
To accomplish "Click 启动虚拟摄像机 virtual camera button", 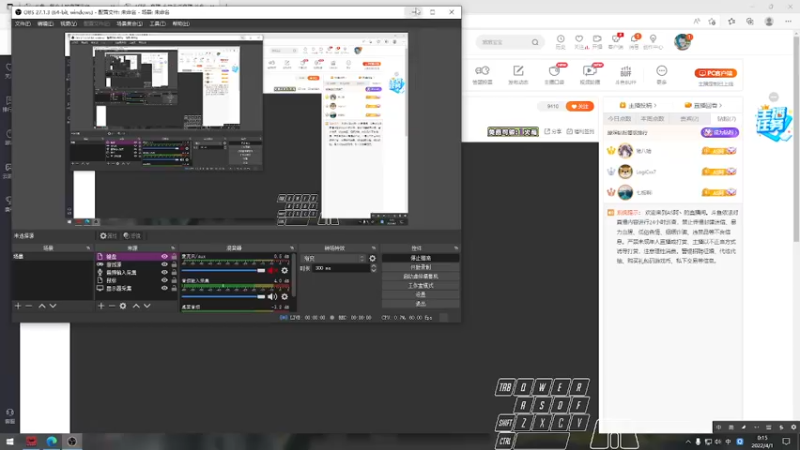I will [420, 276].
